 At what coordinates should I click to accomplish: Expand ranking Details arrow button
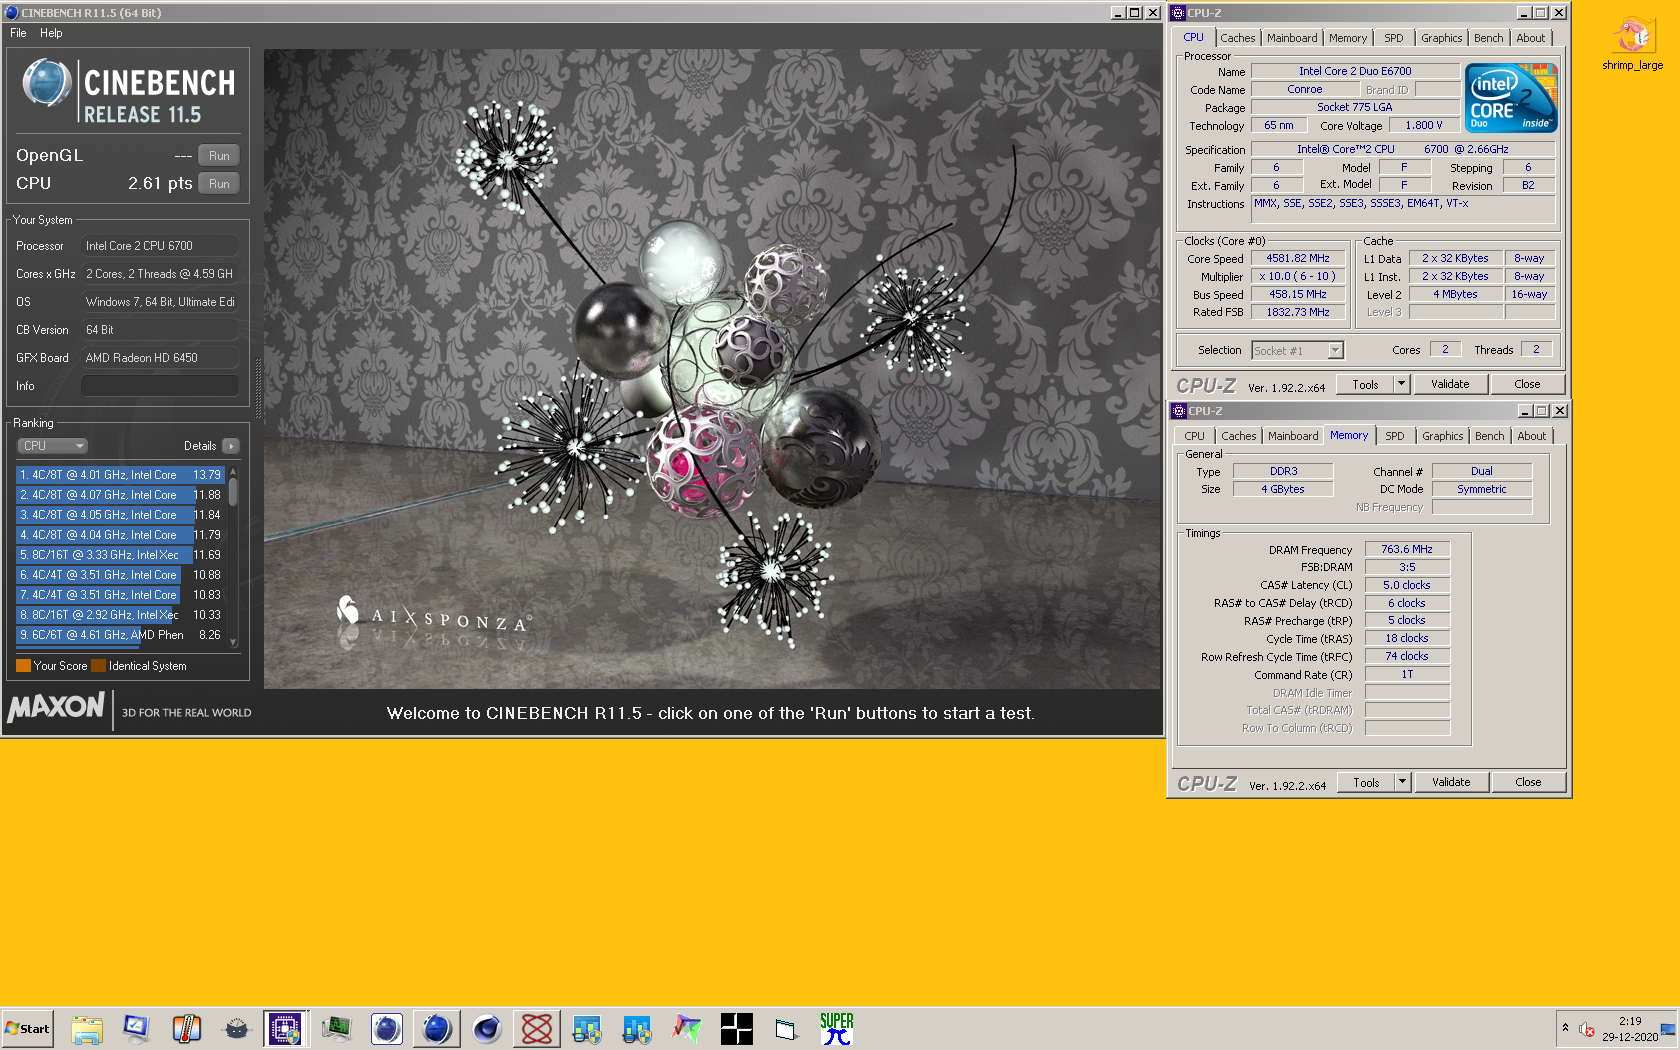tap(231, 446)
